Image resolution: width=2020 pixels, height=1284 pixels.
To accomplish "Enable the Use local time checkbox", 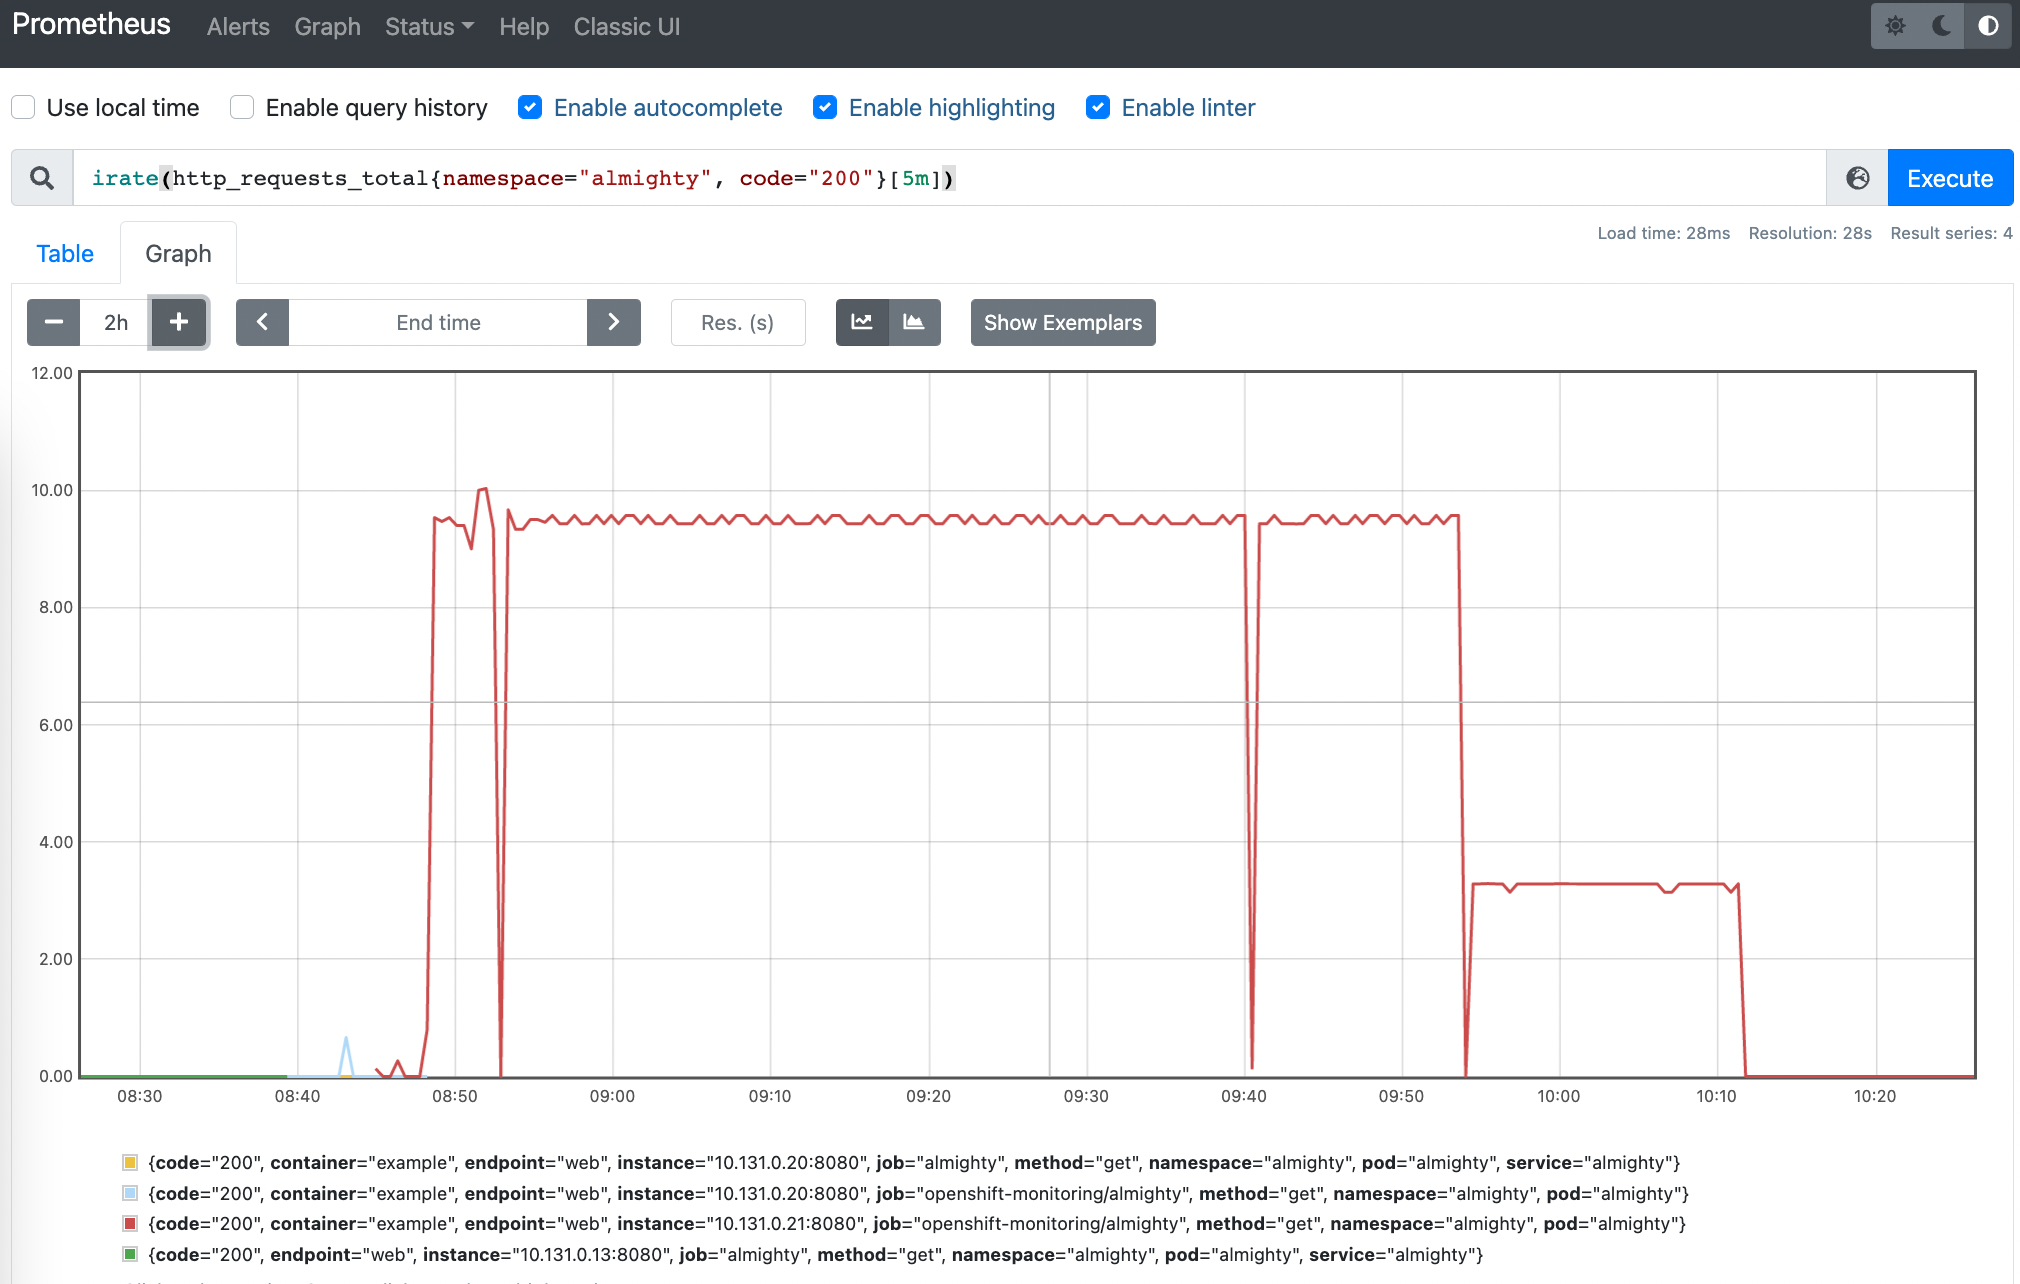I will click(x=23, y=107).
